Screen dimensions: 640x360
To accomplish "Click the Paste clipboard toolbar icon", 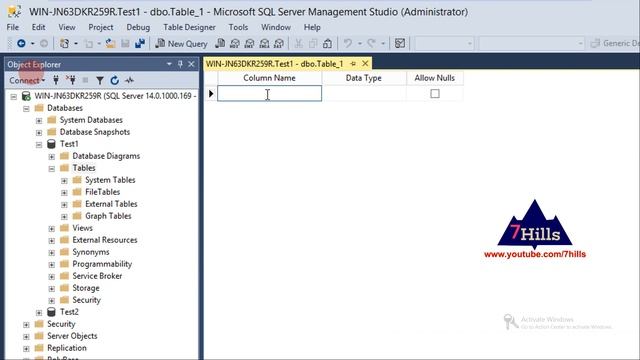I will pyautogui.click(x=327, y=43).
